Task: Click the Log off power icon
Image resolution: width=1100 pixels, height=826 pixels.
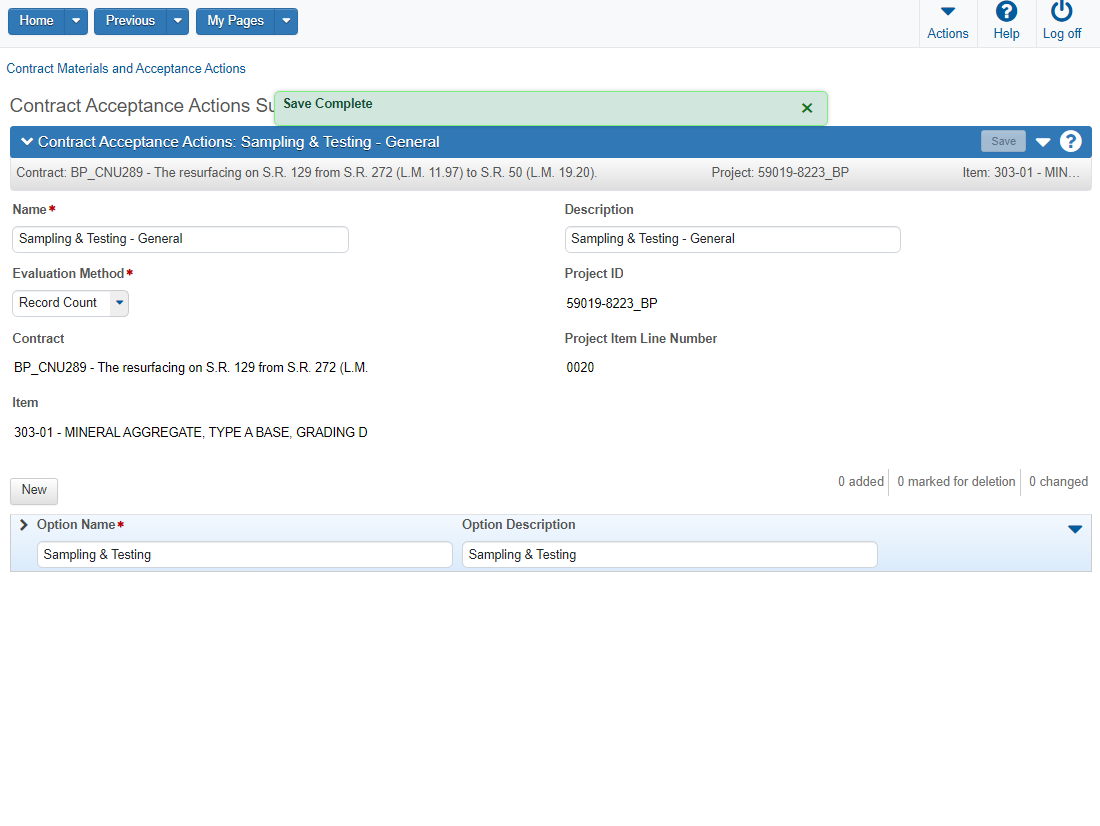Action: [x=1061, y=12]
